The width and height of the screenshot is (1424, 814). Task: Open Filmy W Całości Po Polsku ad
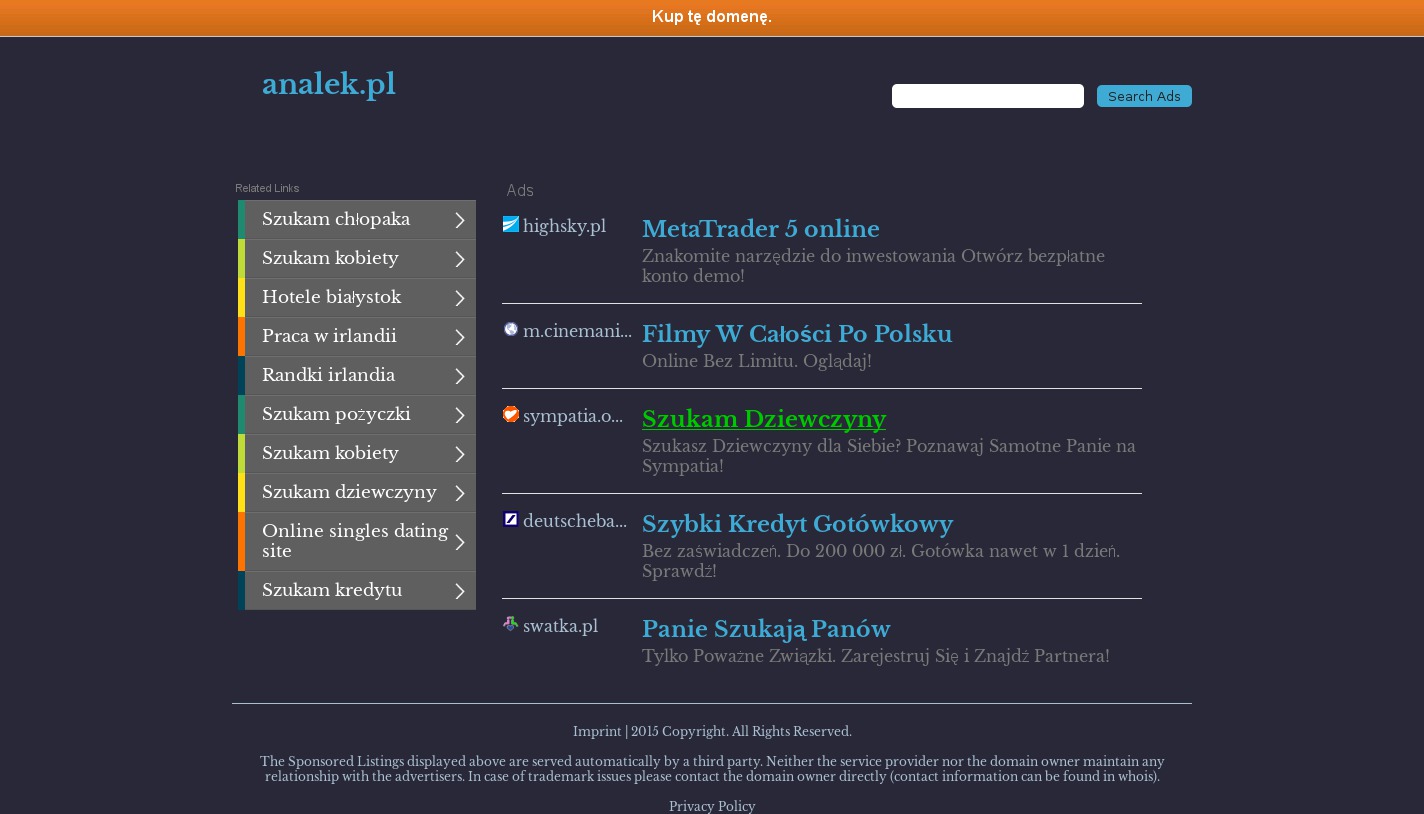tap(796, 335)
